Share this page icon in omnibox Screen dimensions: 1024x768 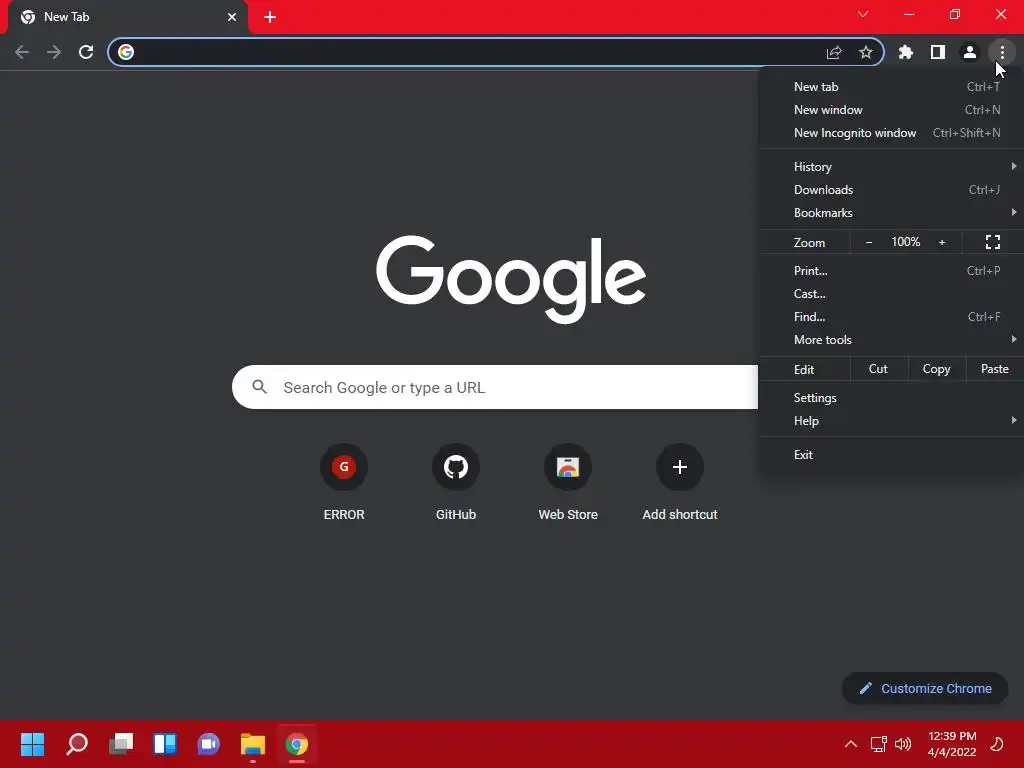click(834, 52)
